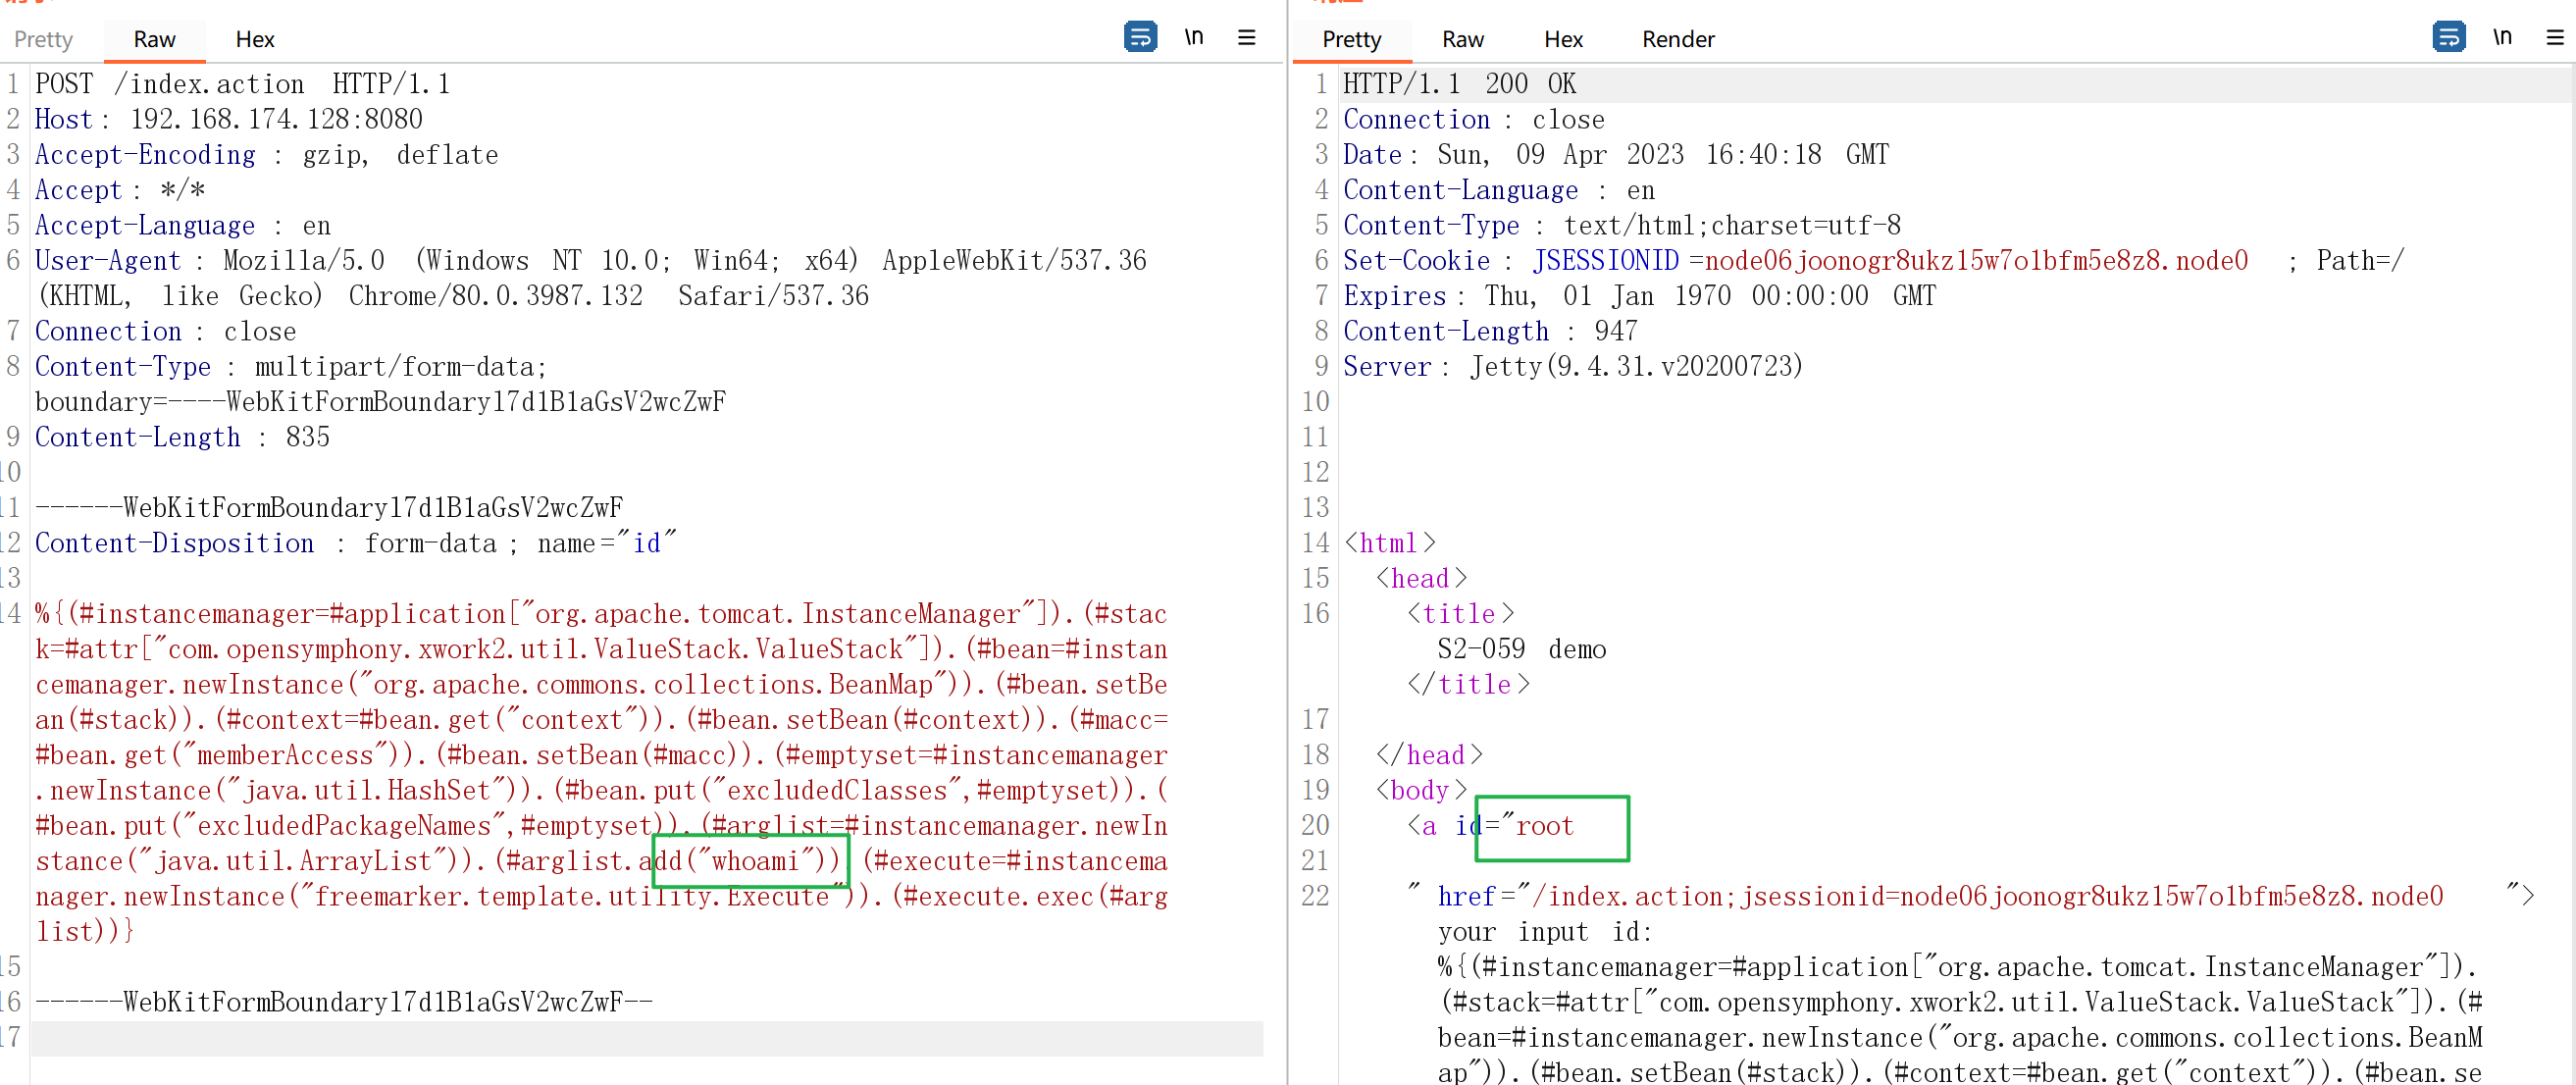Image resolution: width=2576 pixels, height=1085 pixels.
Task: Click the response Date header line
Action: point(1616,155)
